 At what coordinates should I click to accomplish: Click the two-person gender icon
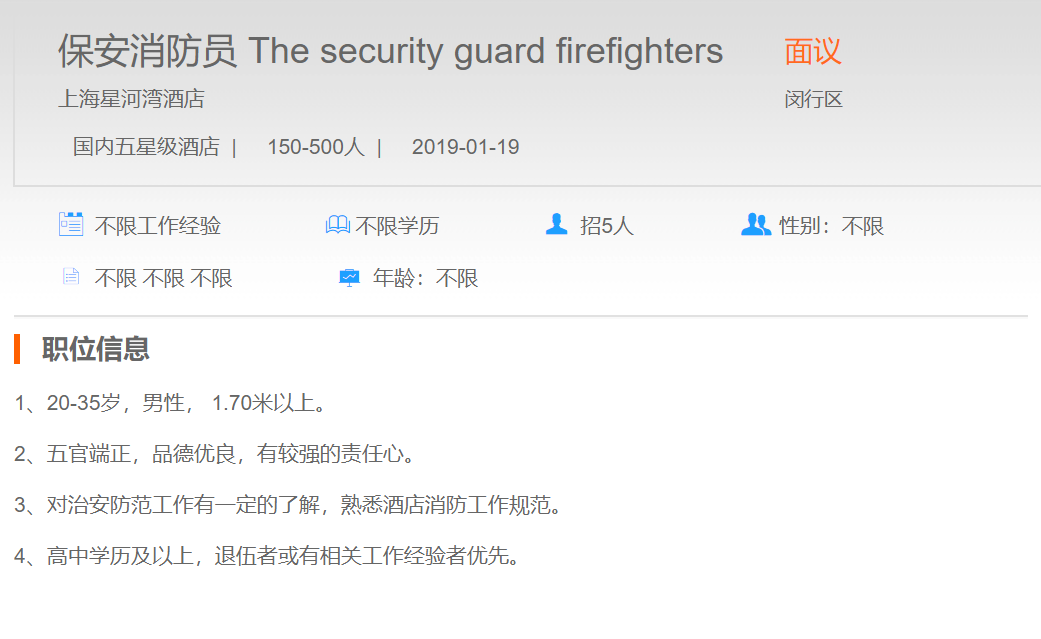(755, 225)
